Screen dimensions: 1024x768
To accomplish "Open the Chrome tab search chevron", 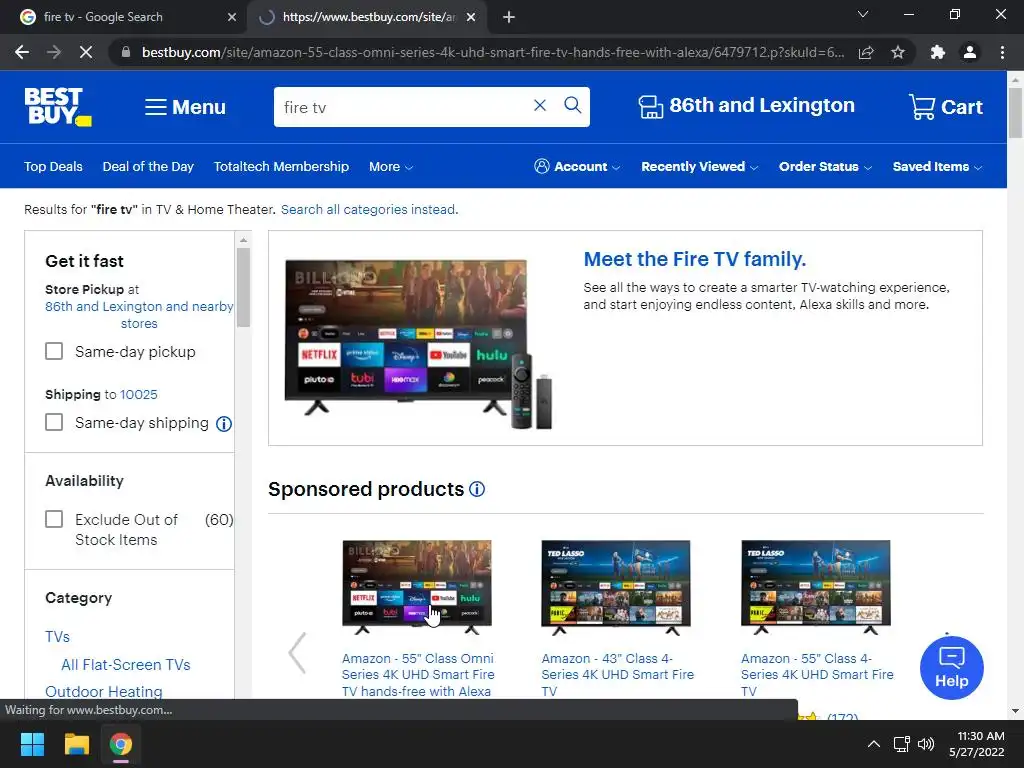I will [x=863, y=14].
